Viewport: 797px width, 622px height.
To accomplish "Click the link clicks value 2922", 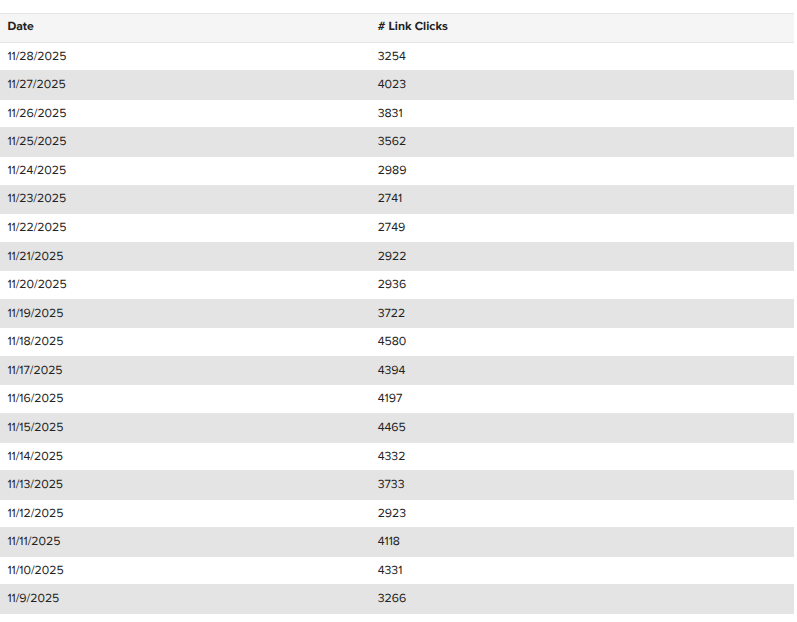I will (392, 256).
